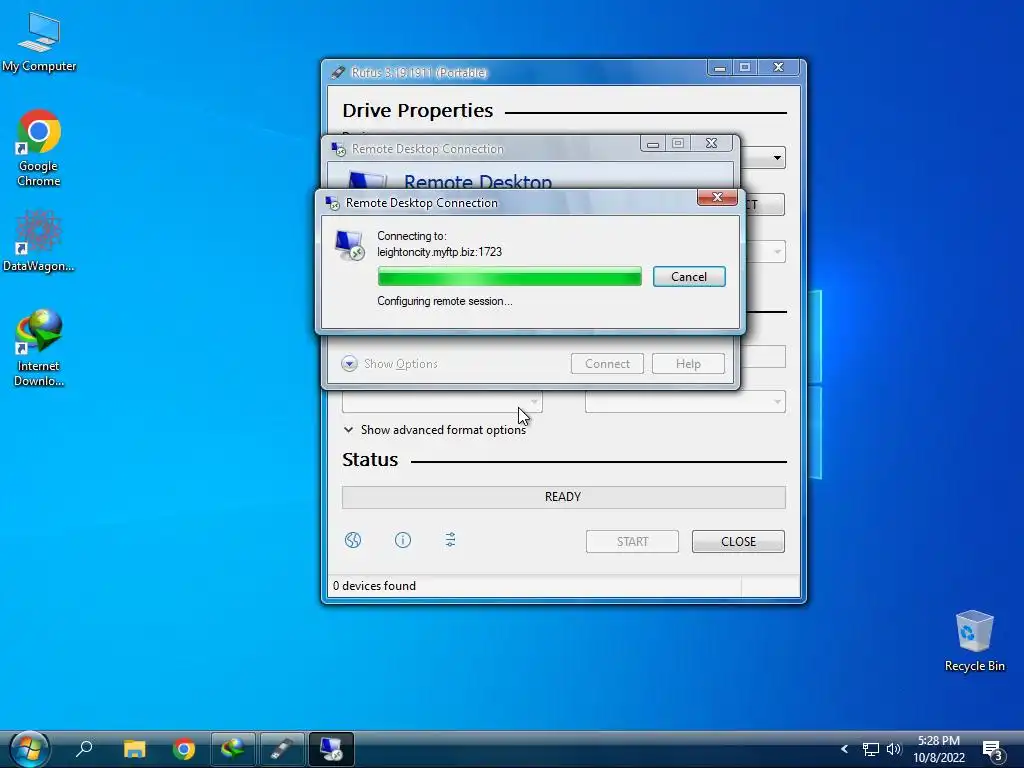Expand Show advanced format options in Rufus
1024x768 pixels.
click(x=434, y=430)
